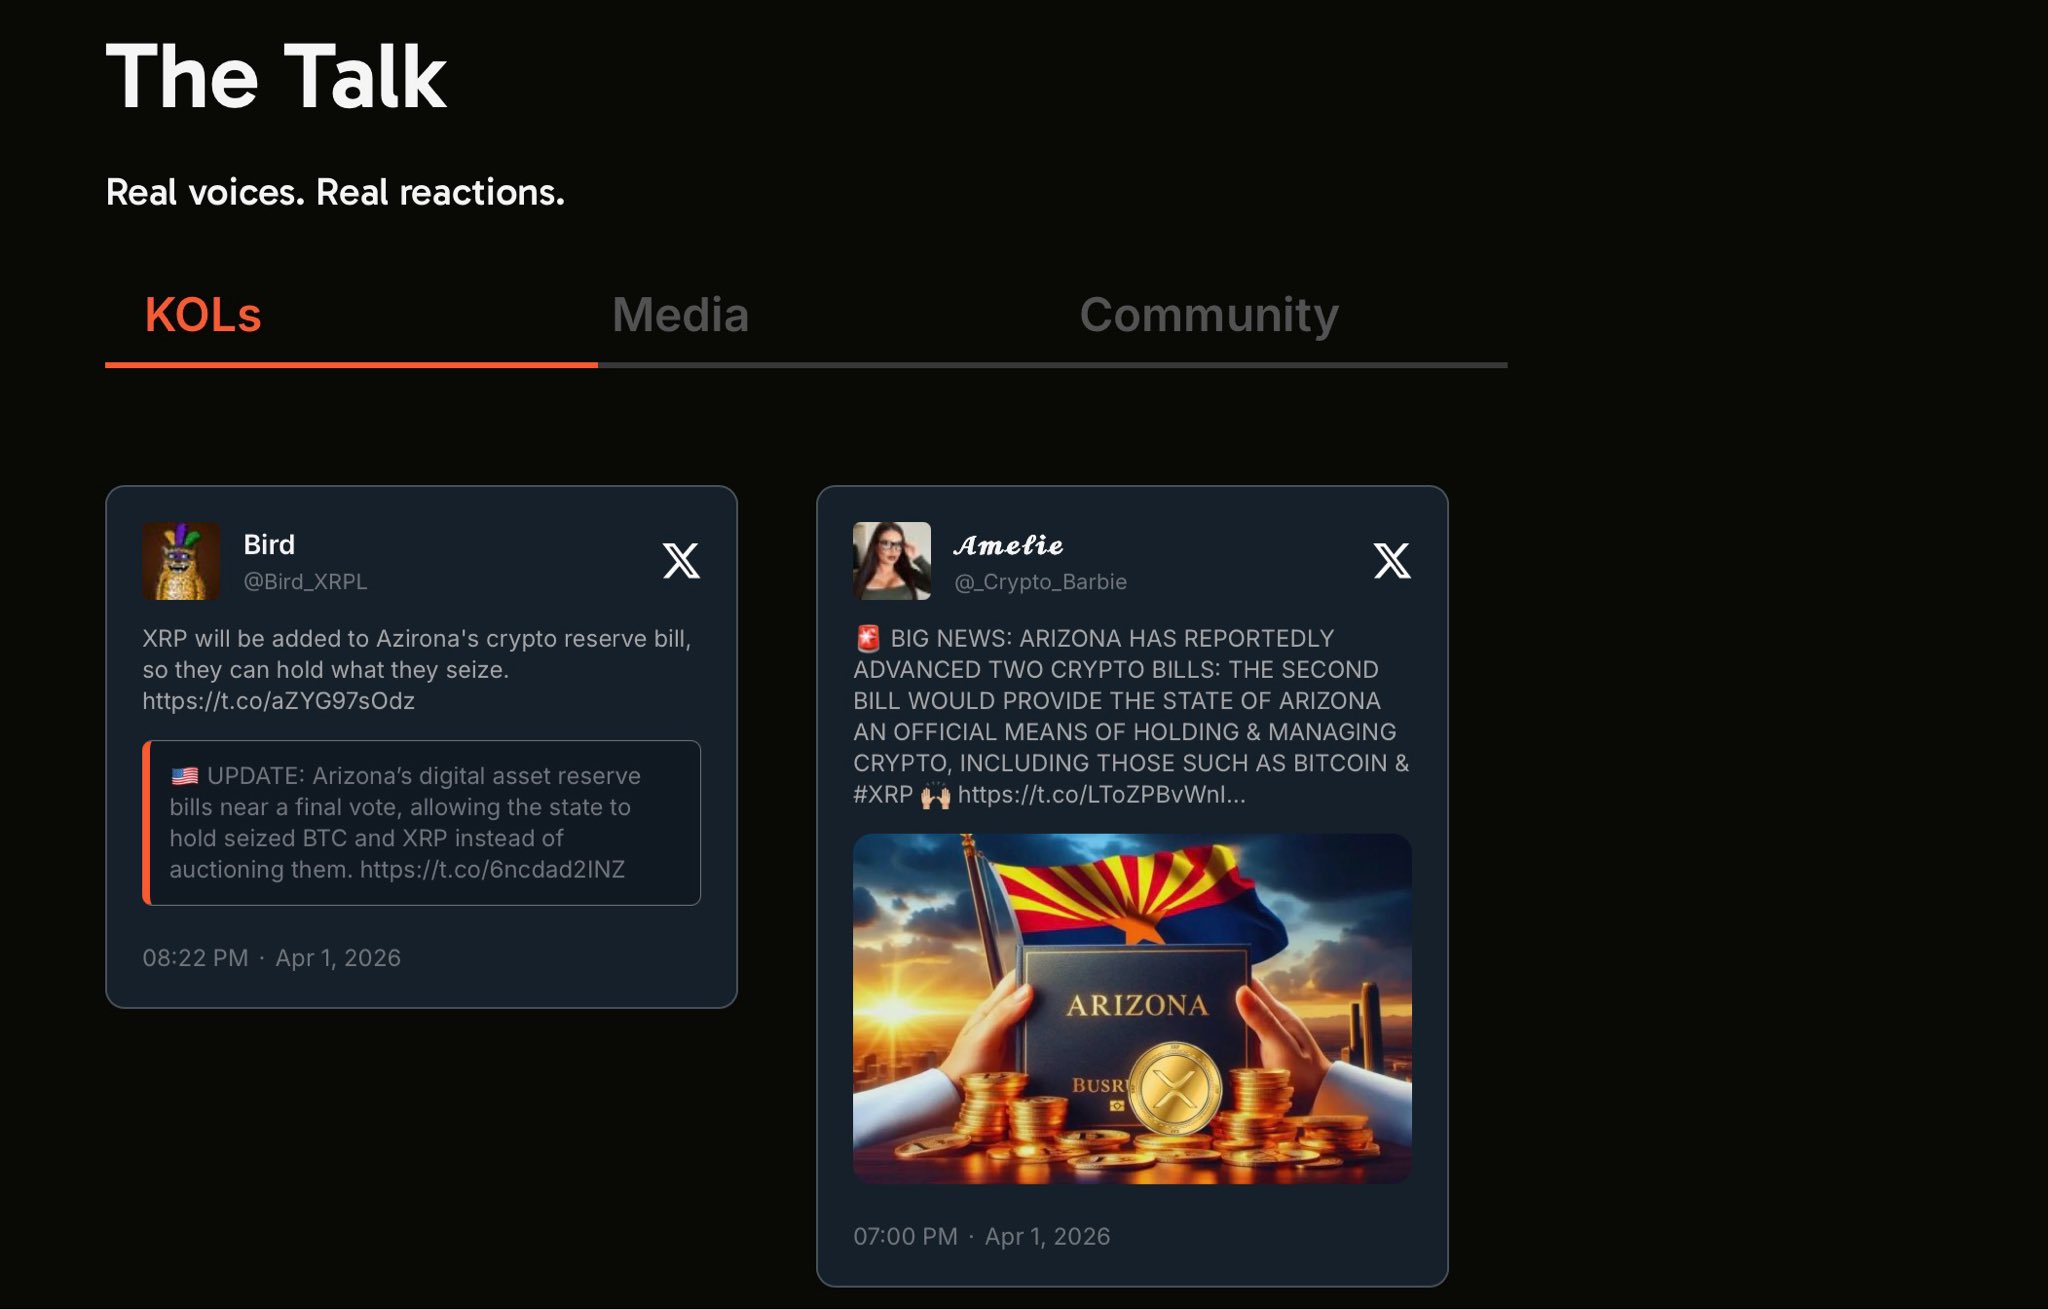2048x1309 pixels.
Task: Open the X logo on Amelie's post
Action: (1392, 560)
